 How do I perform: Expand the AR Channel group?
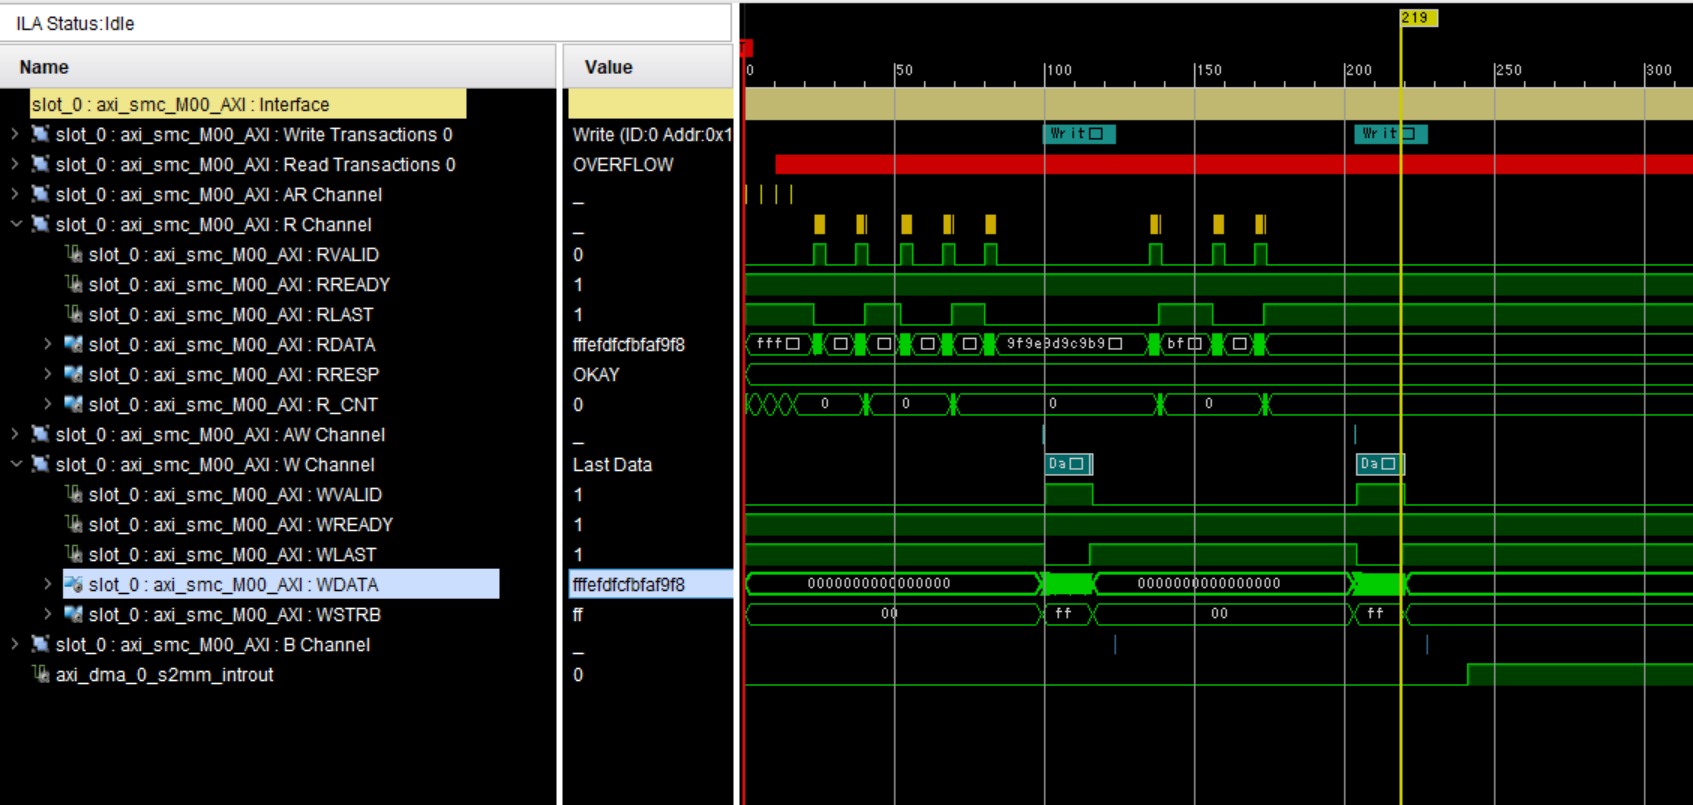tap(14, 194)
